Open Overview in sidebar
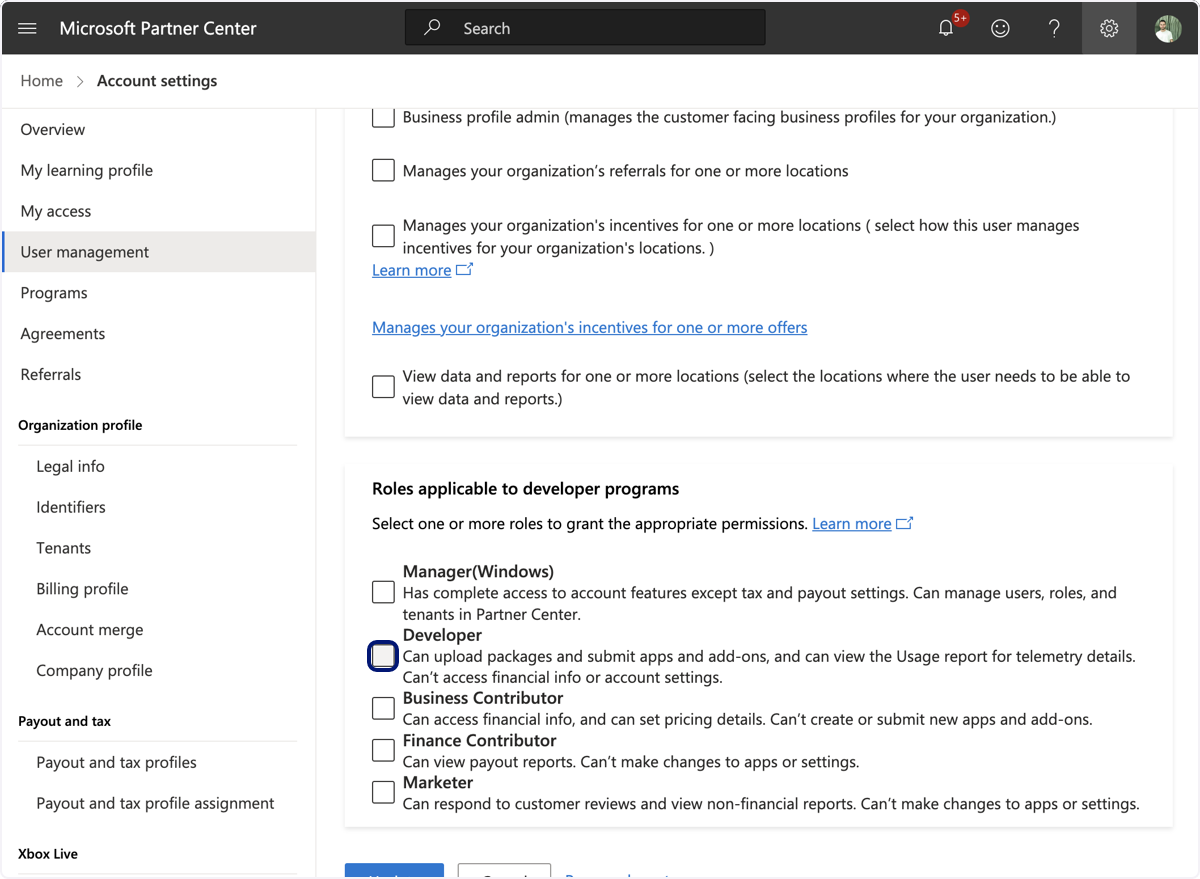 53,129
